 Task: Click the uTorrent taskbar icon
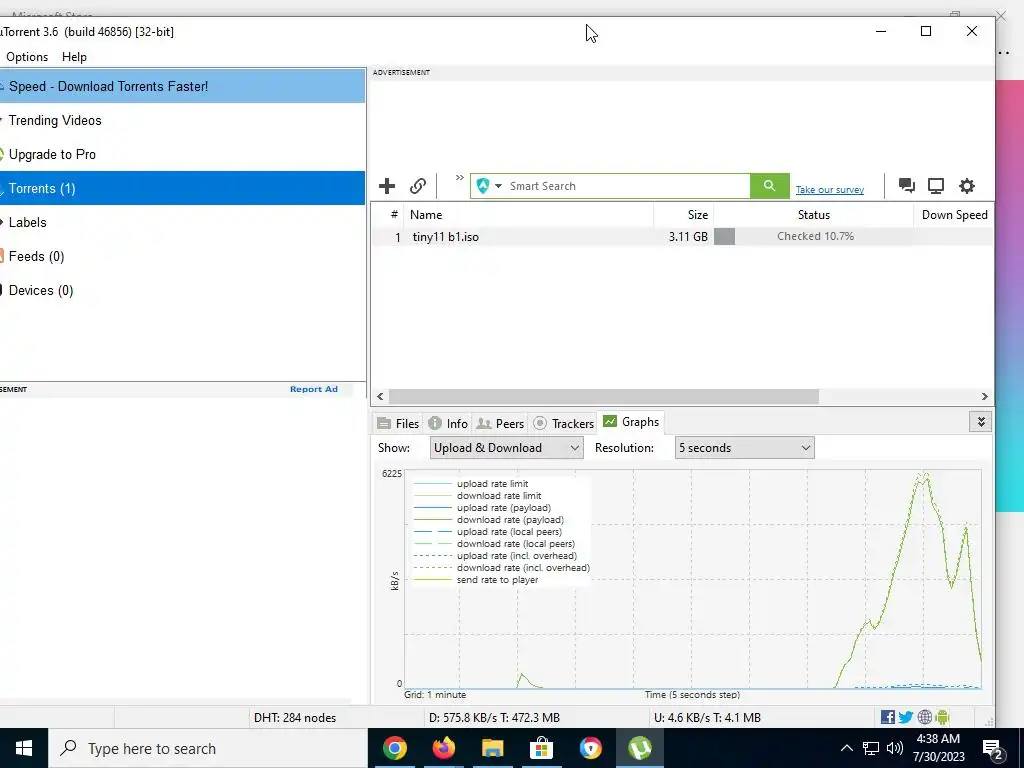click(x=639, y=748)
